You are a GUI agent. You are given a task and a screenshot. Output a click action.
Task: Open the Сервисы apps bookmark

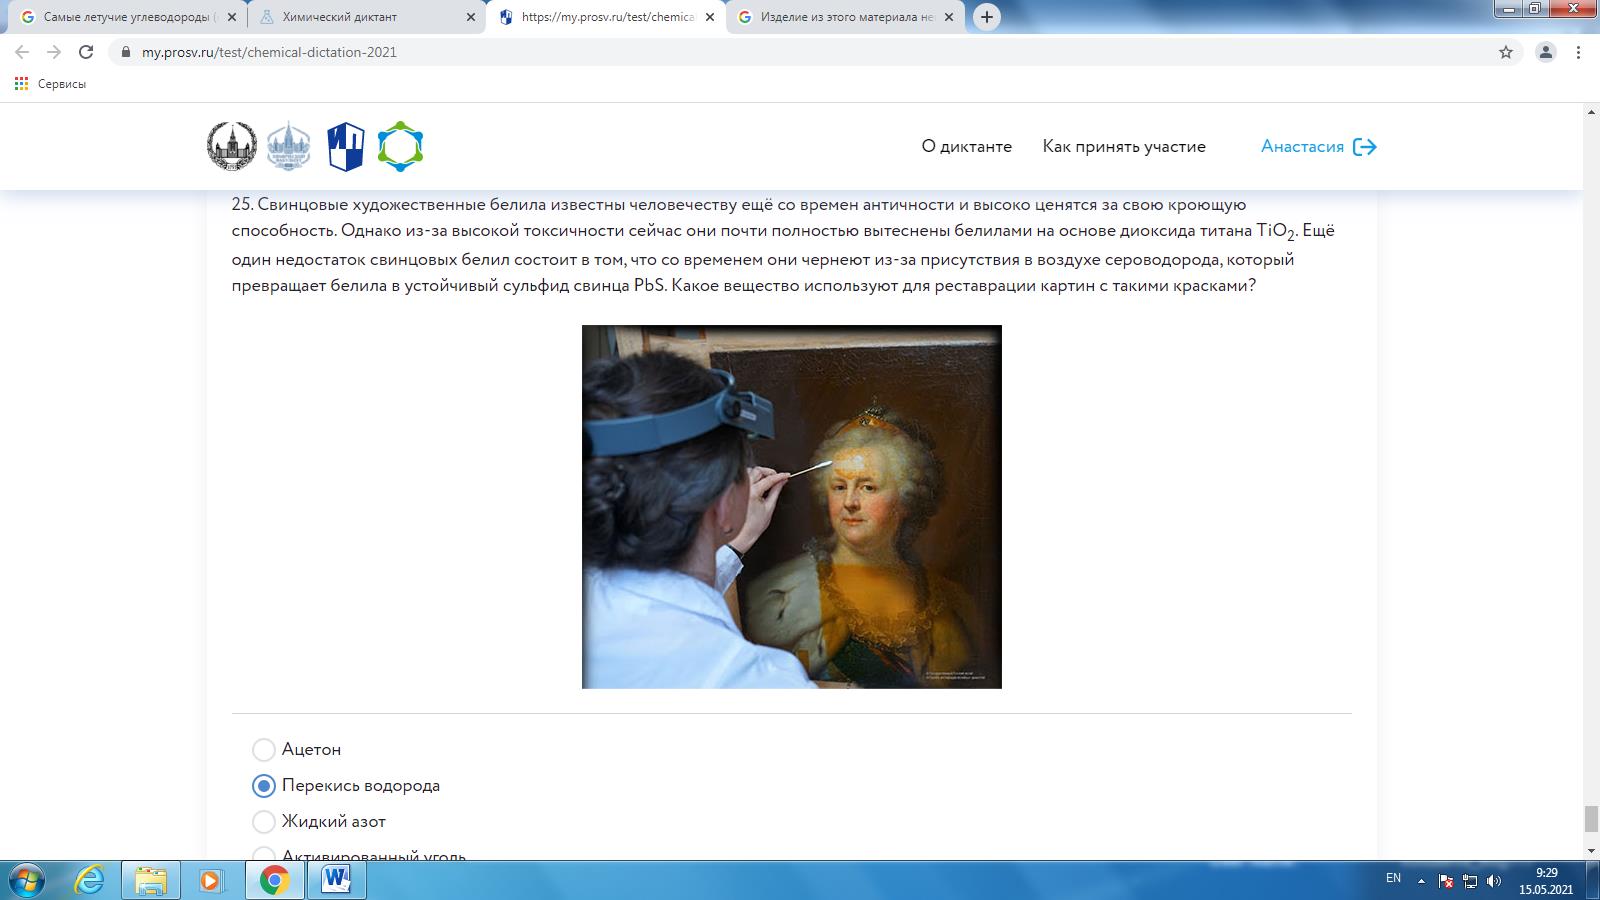(50, 84)
